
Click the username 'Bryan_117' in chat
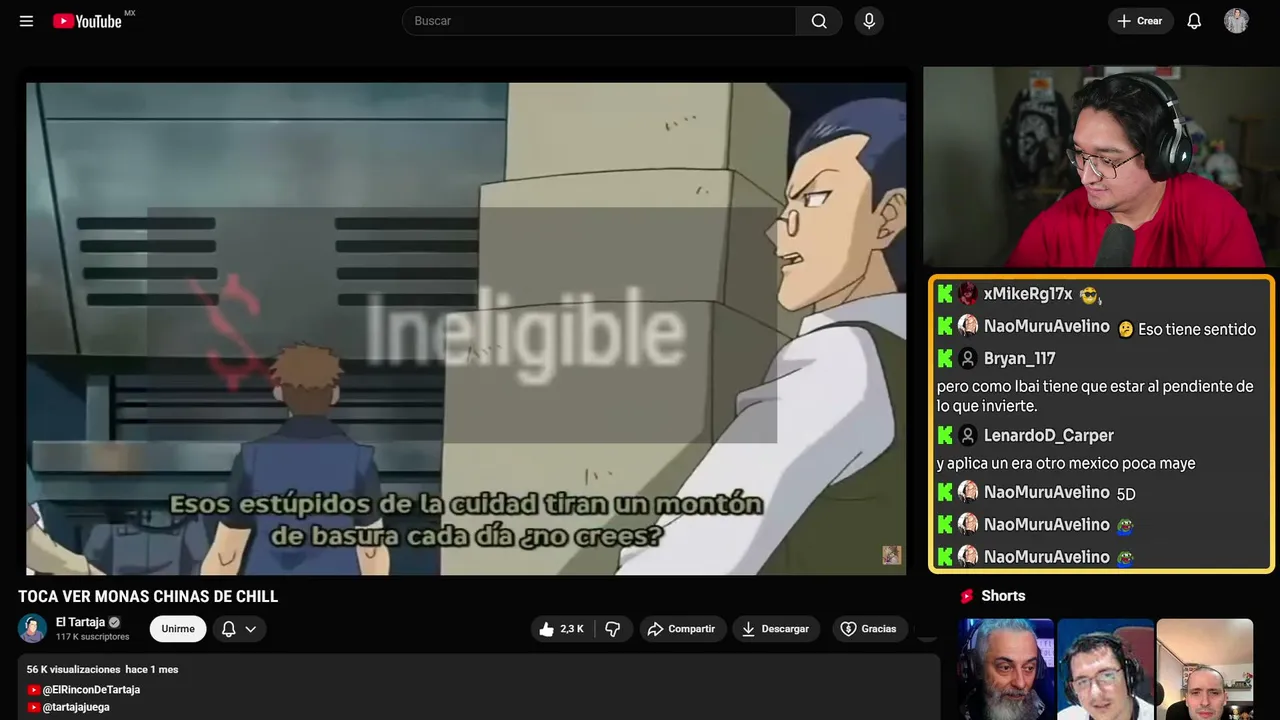click(1020, 358)
